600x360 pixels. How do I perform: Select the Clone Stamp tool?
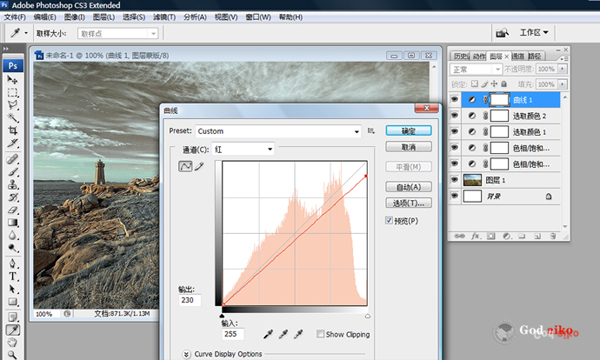pos(13,184)
